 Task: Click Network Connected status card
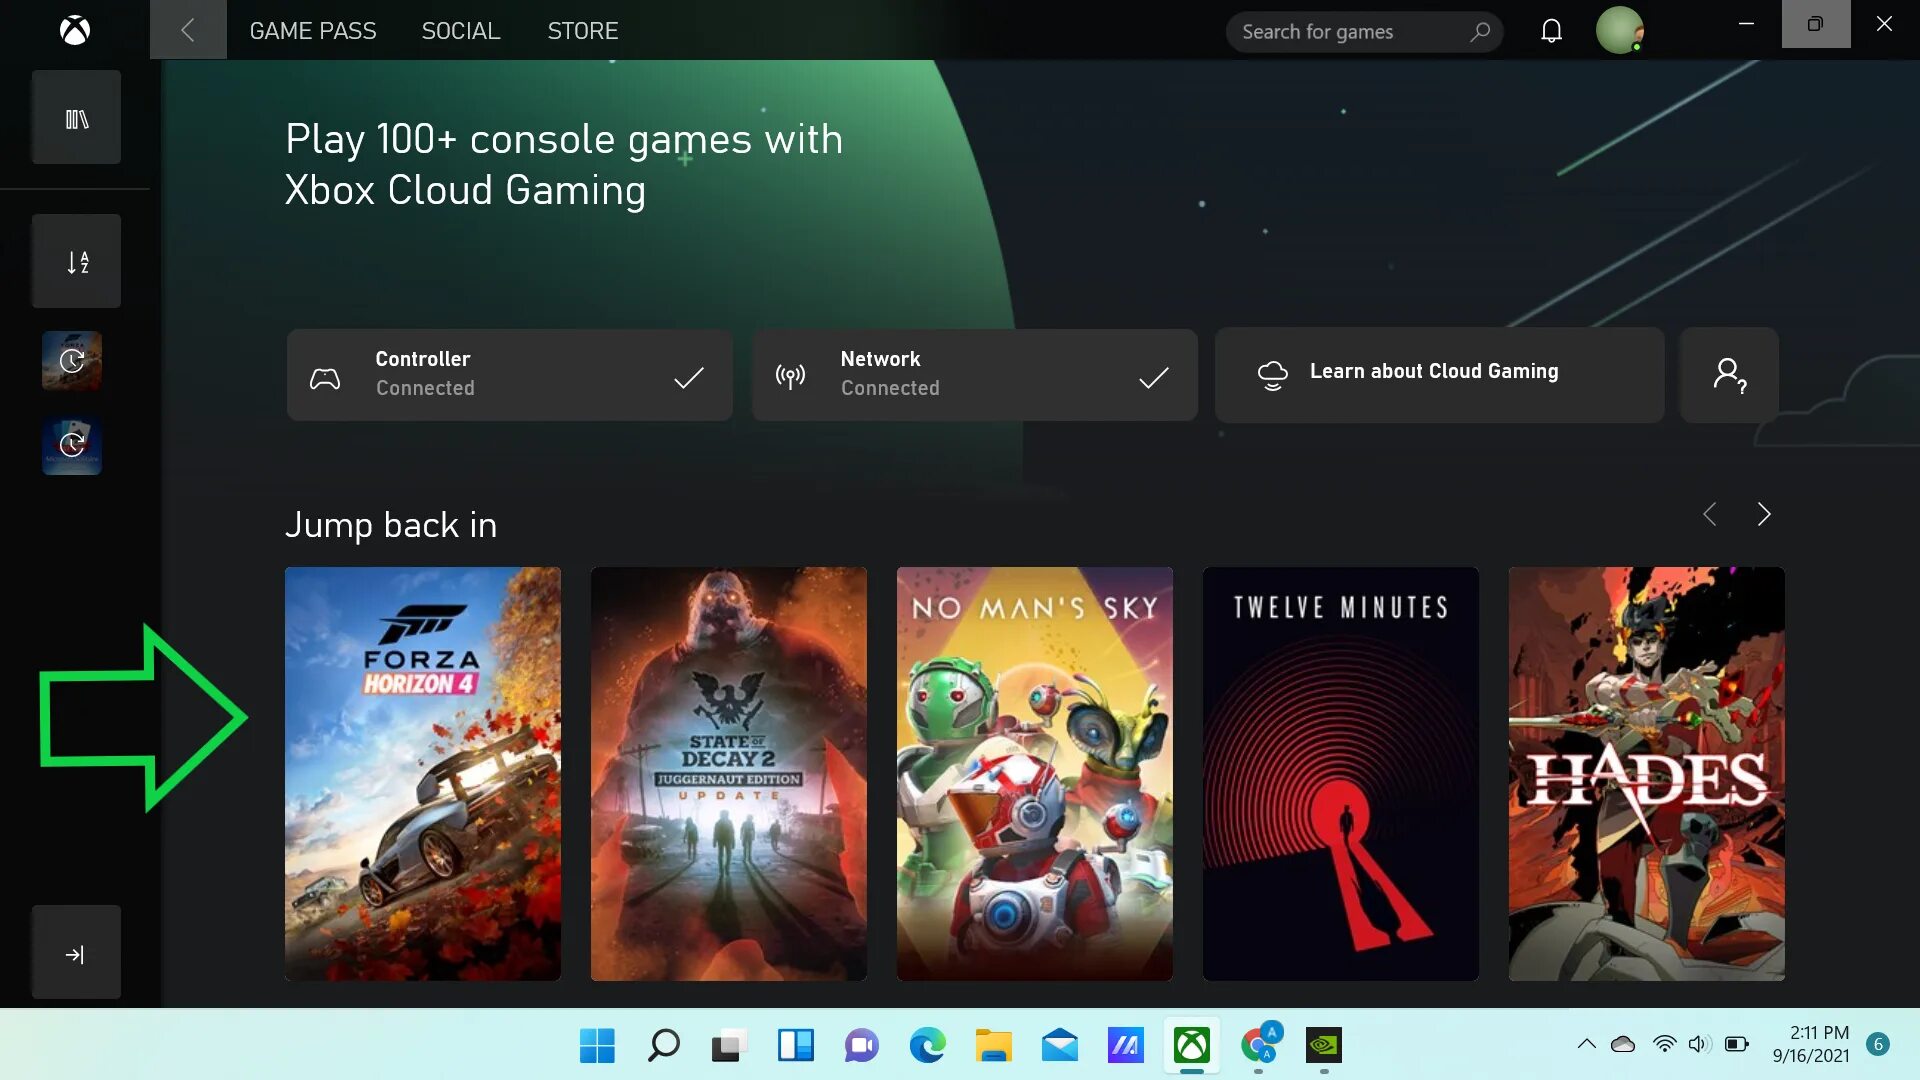point(974,375)
